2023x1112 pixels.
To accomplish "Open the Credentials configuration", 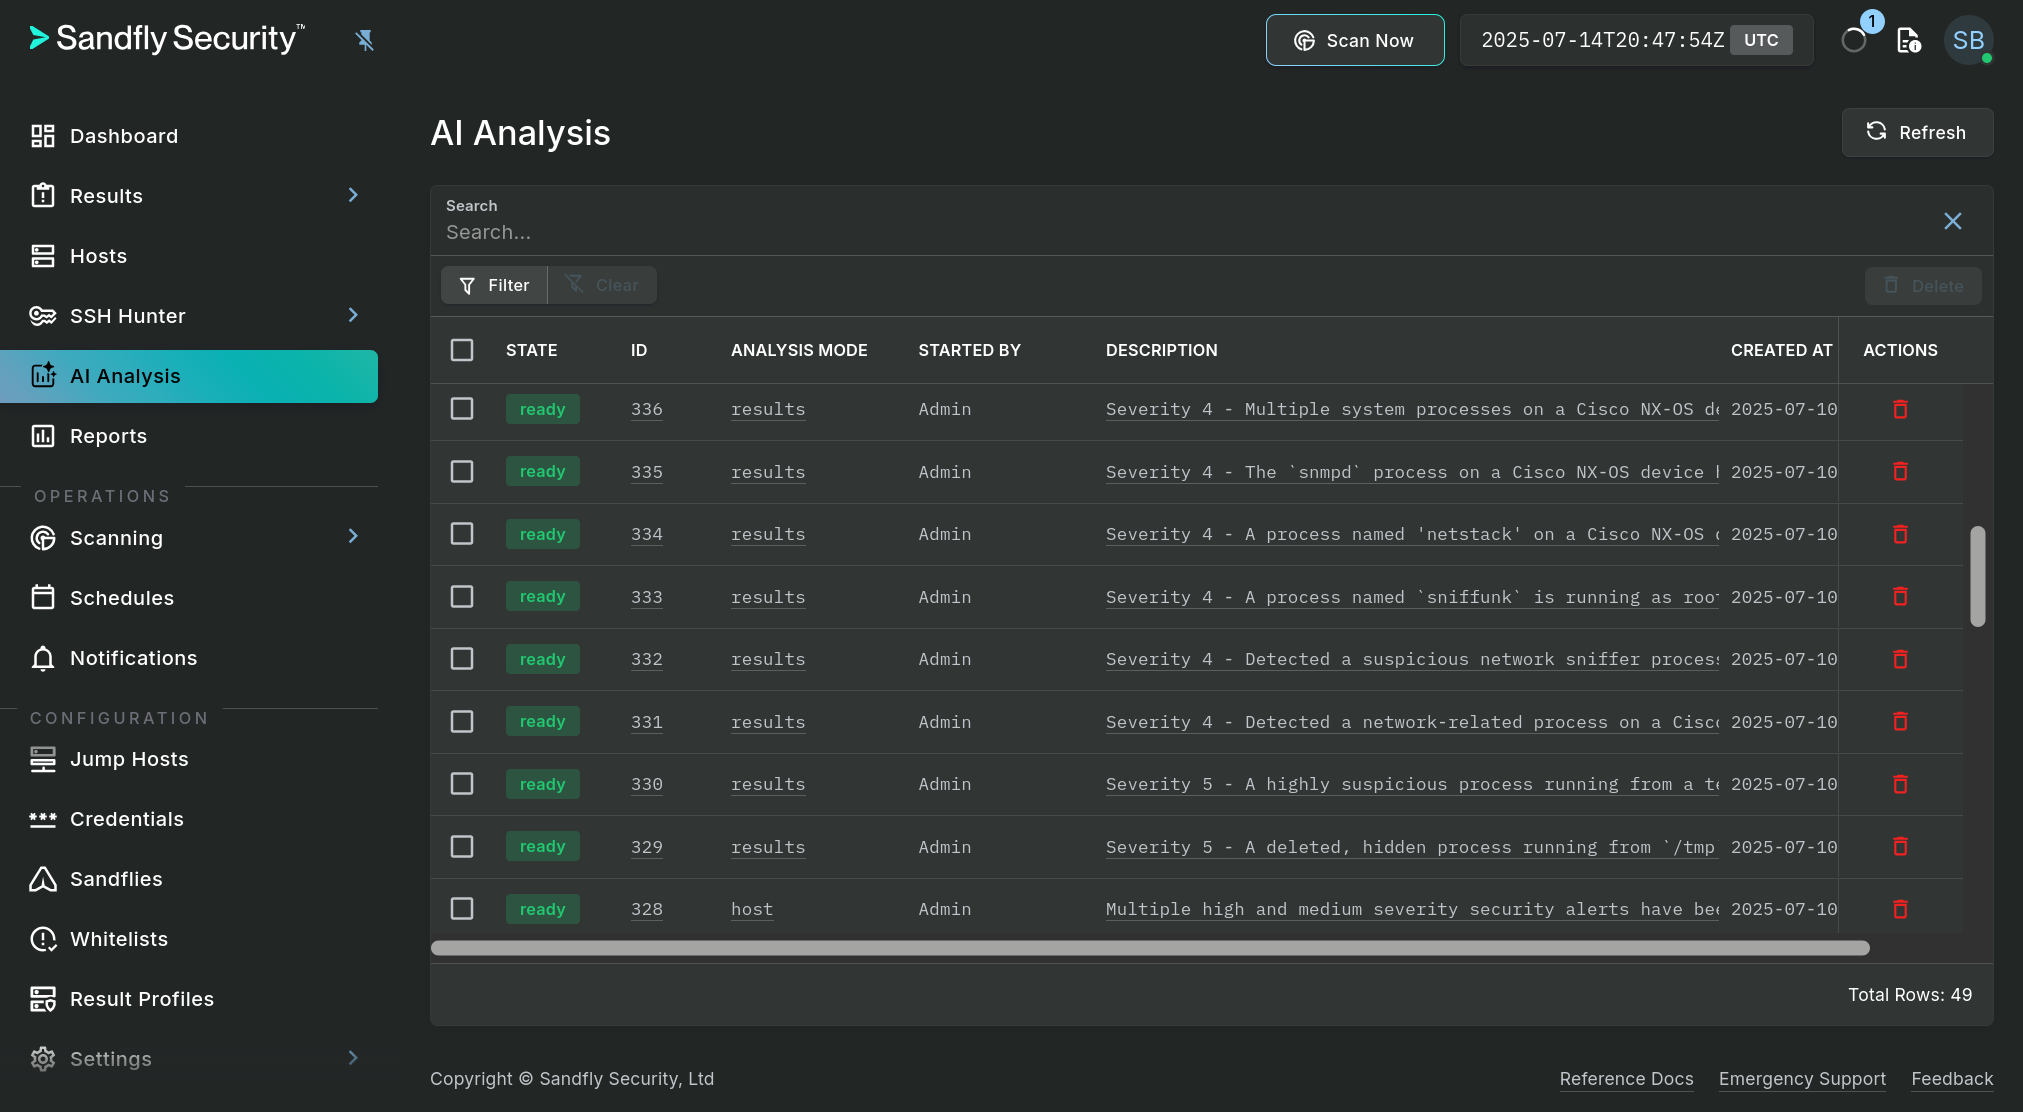I will point(189,819).
